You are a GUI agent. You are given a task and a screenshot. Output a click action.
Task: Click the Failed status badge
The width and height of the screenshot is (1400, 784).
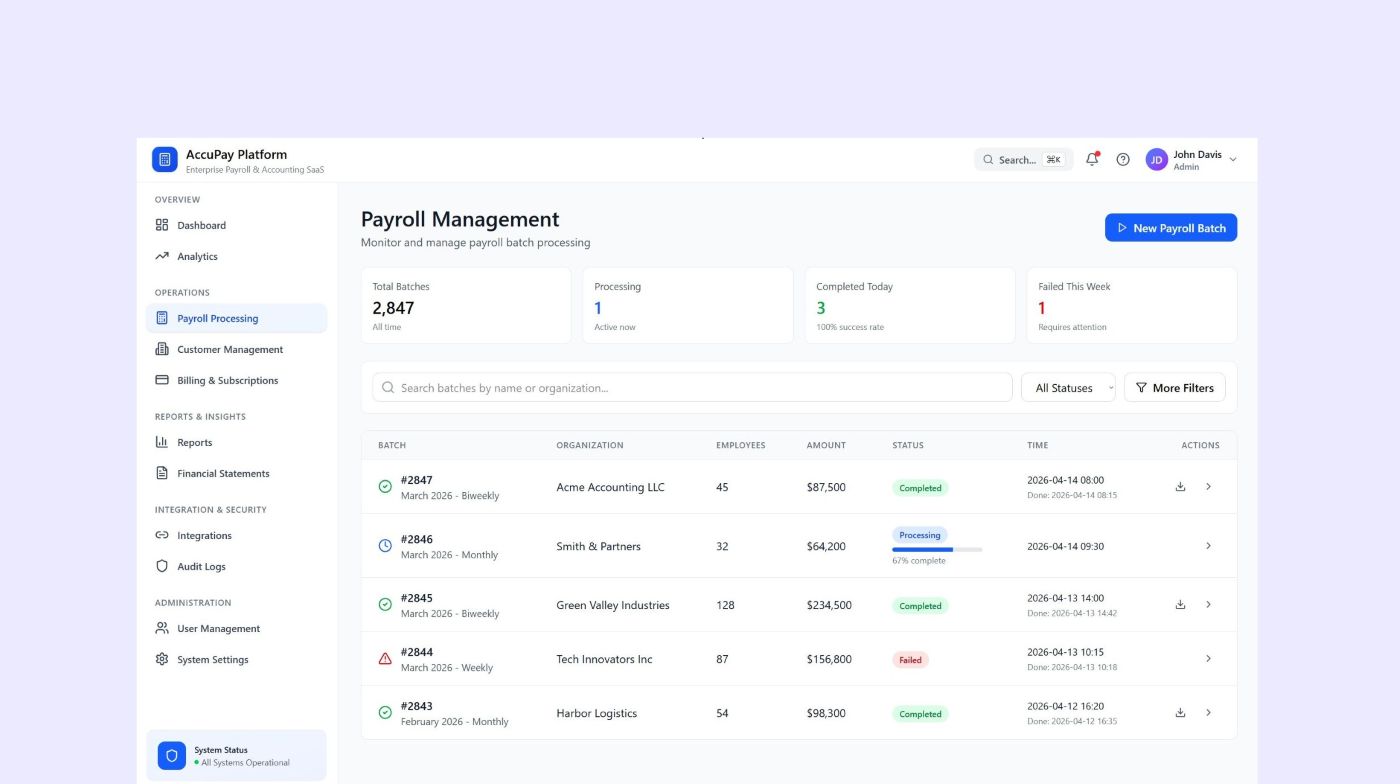point(910,660)
